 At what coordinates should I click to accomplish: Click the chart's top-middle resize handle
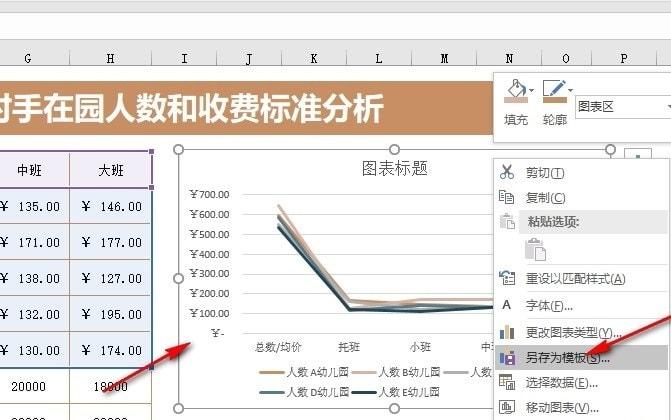click(395, 149)
